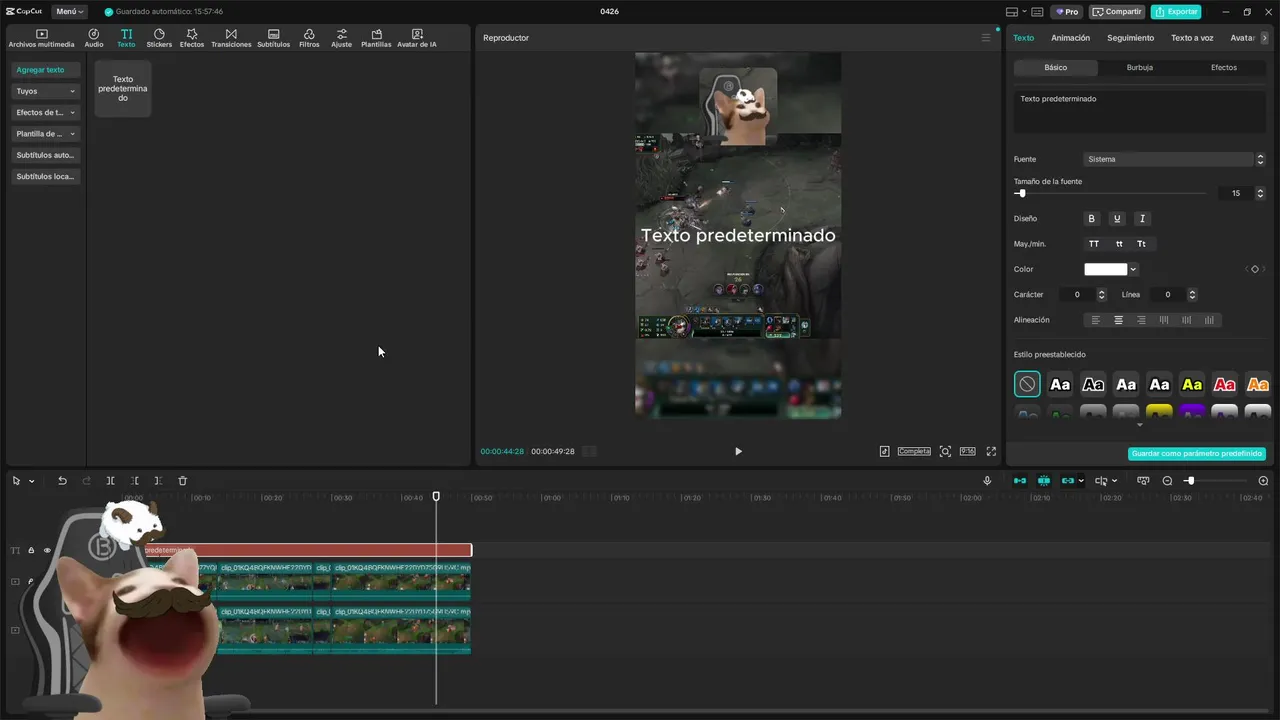This screenshot has height=720, width=1280.
Task: Zoom in the timeline with plus icon
Action: click(1263, 481)
